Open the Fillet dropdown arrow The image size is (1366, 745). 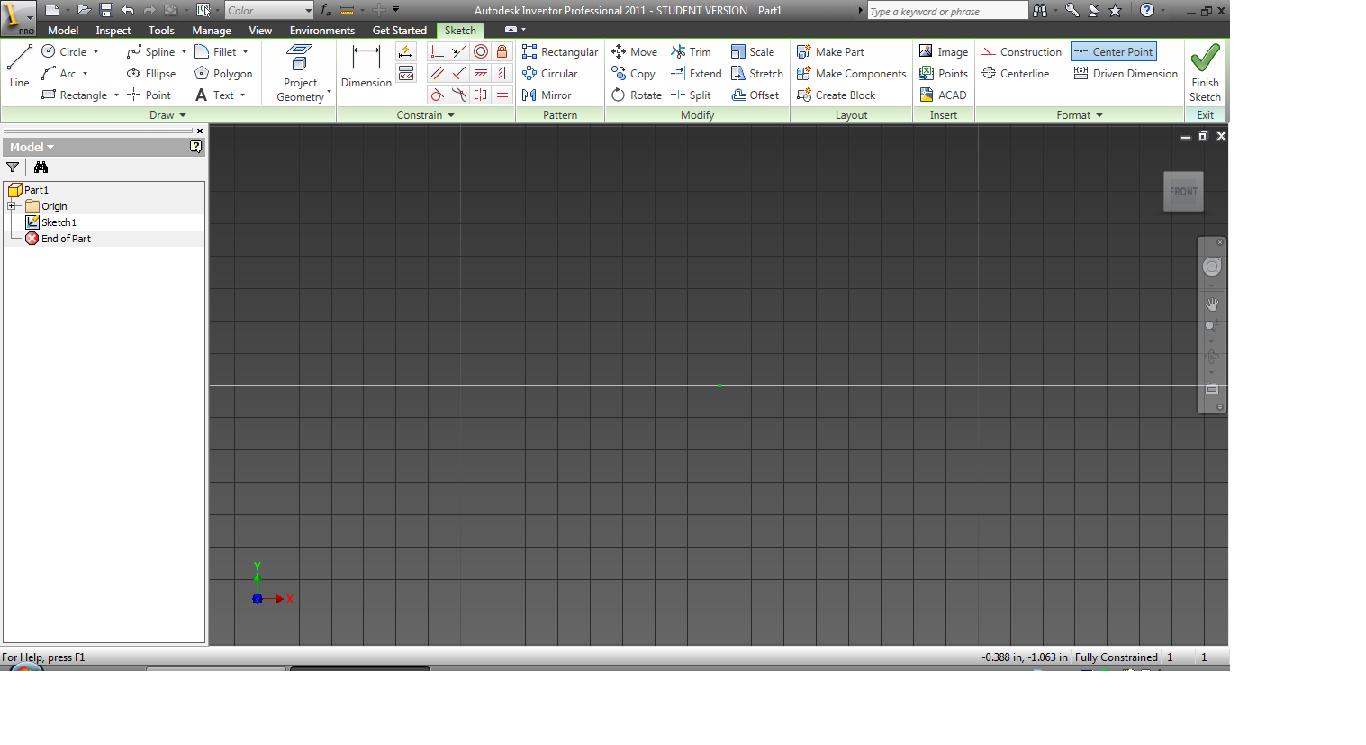click(245, 52)
